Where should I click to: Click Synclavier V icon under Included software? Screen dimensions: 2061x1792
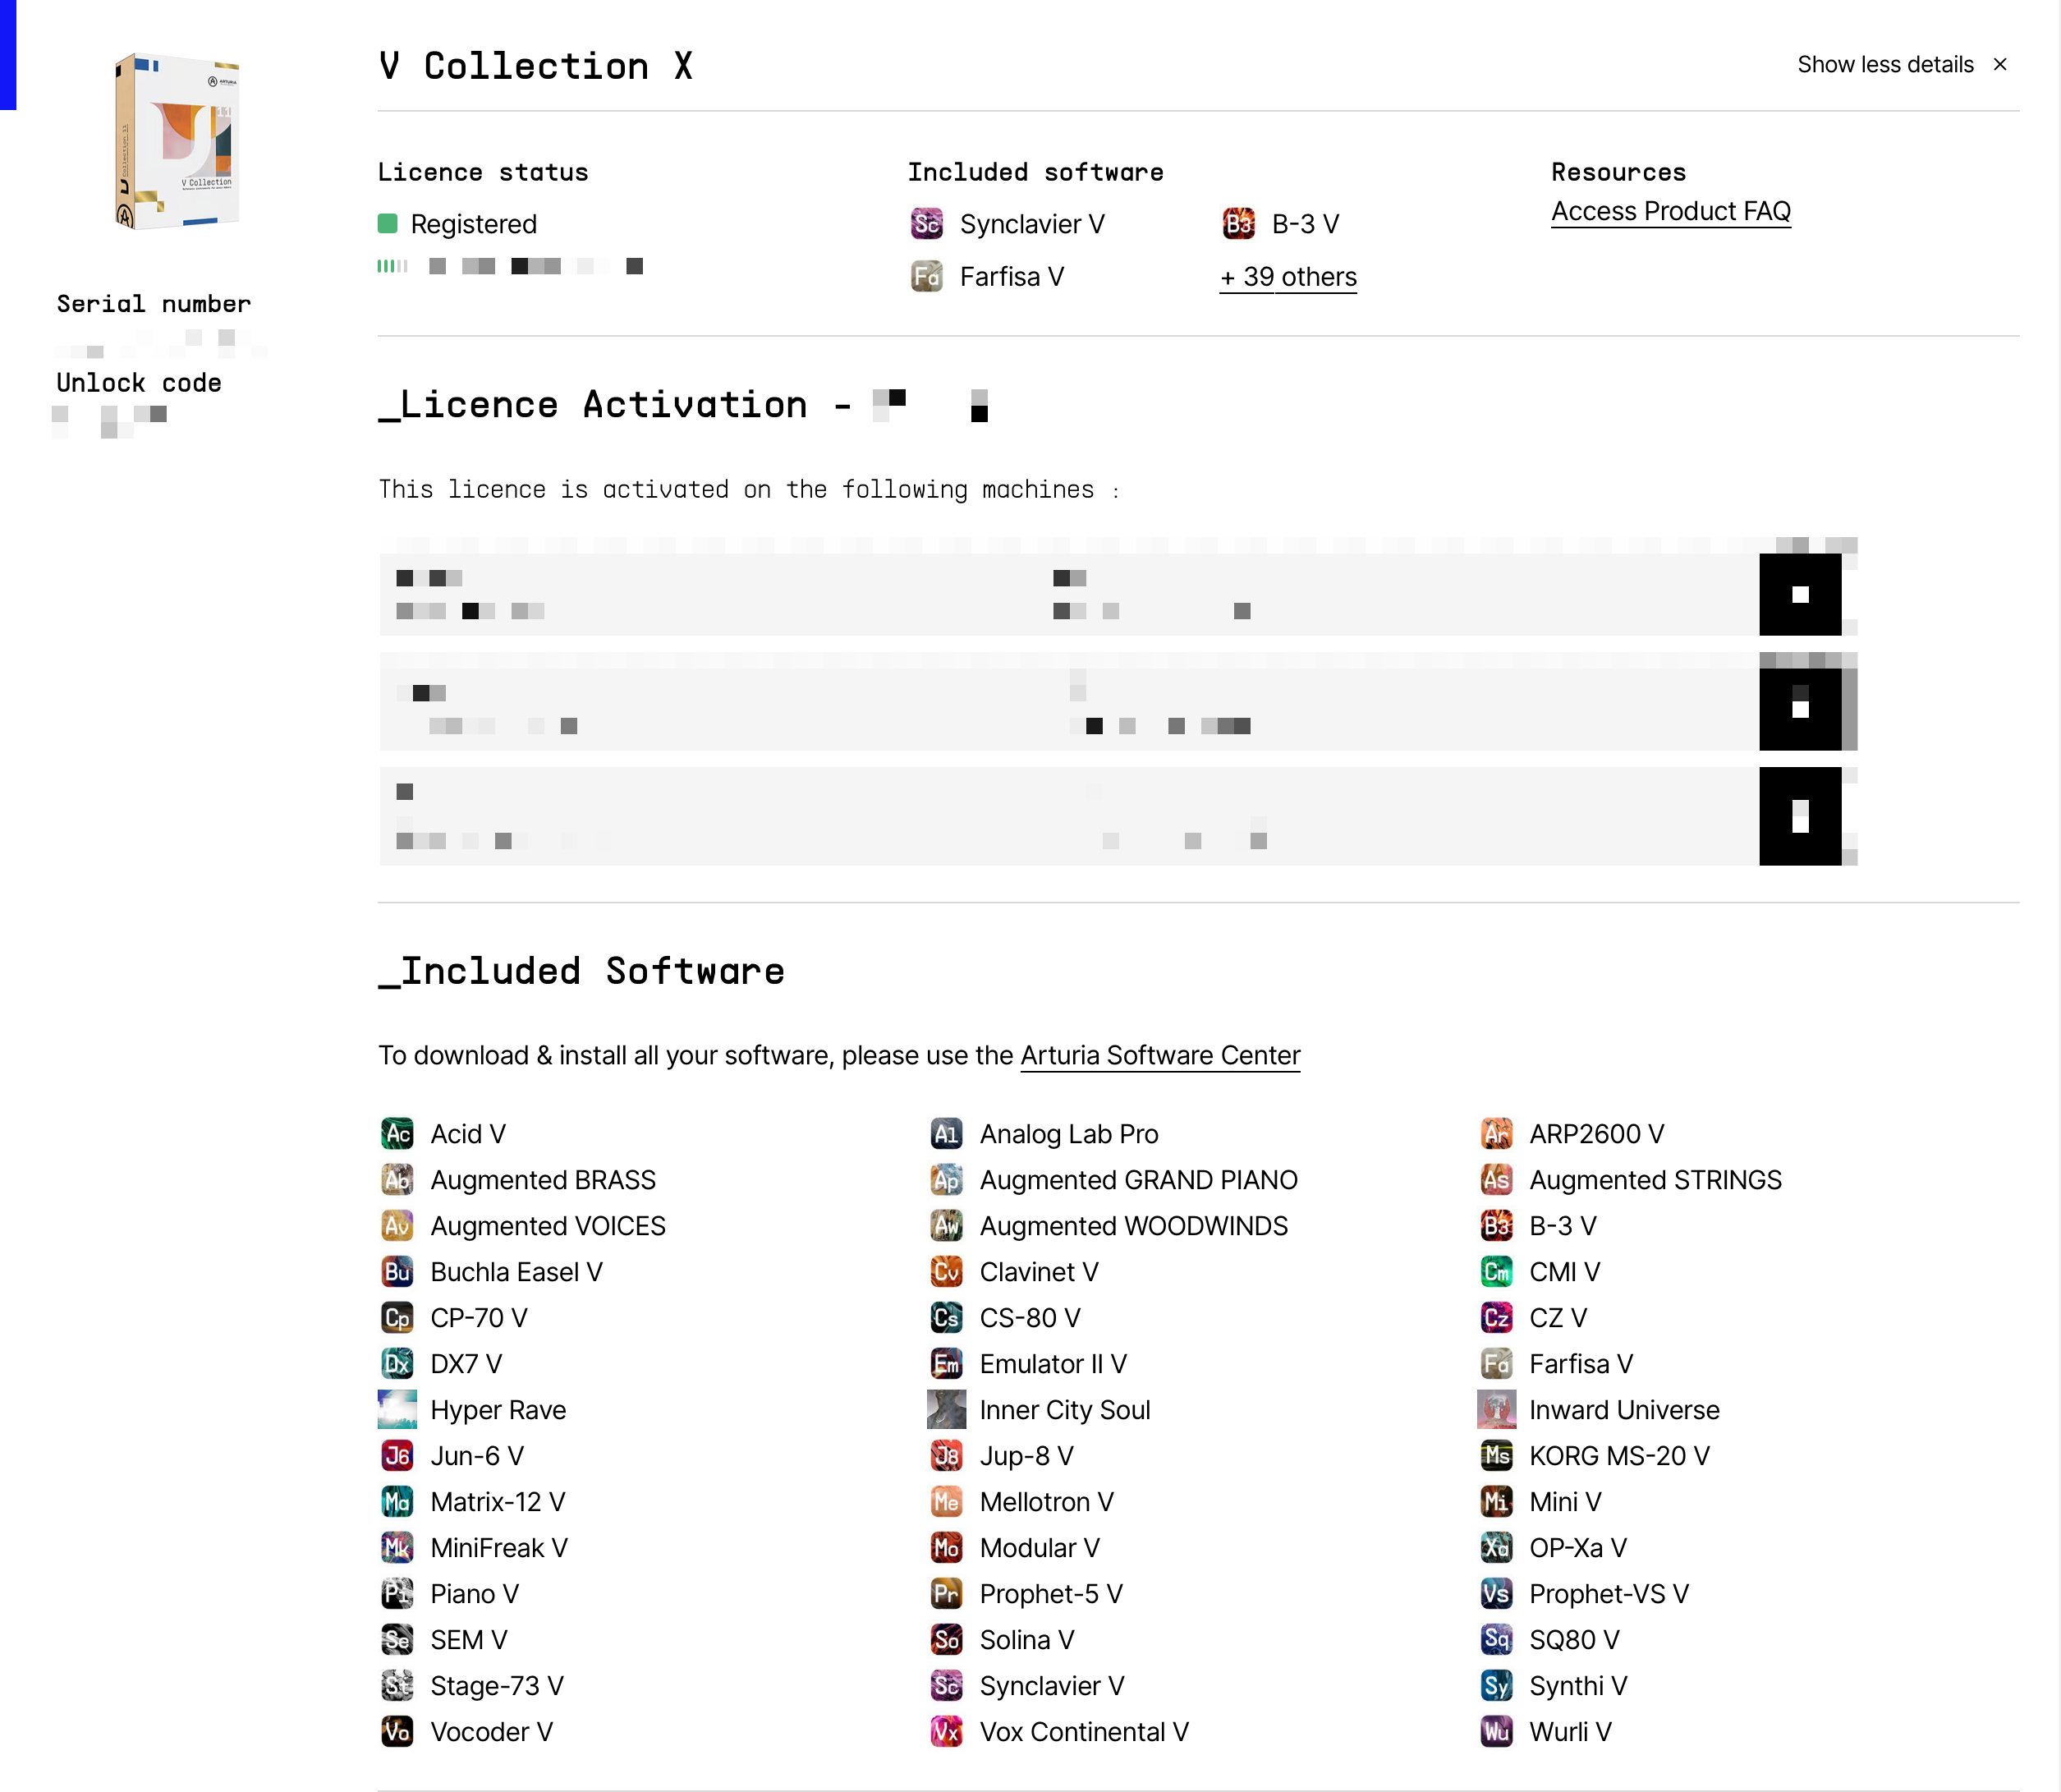click(x=927, y=223)
